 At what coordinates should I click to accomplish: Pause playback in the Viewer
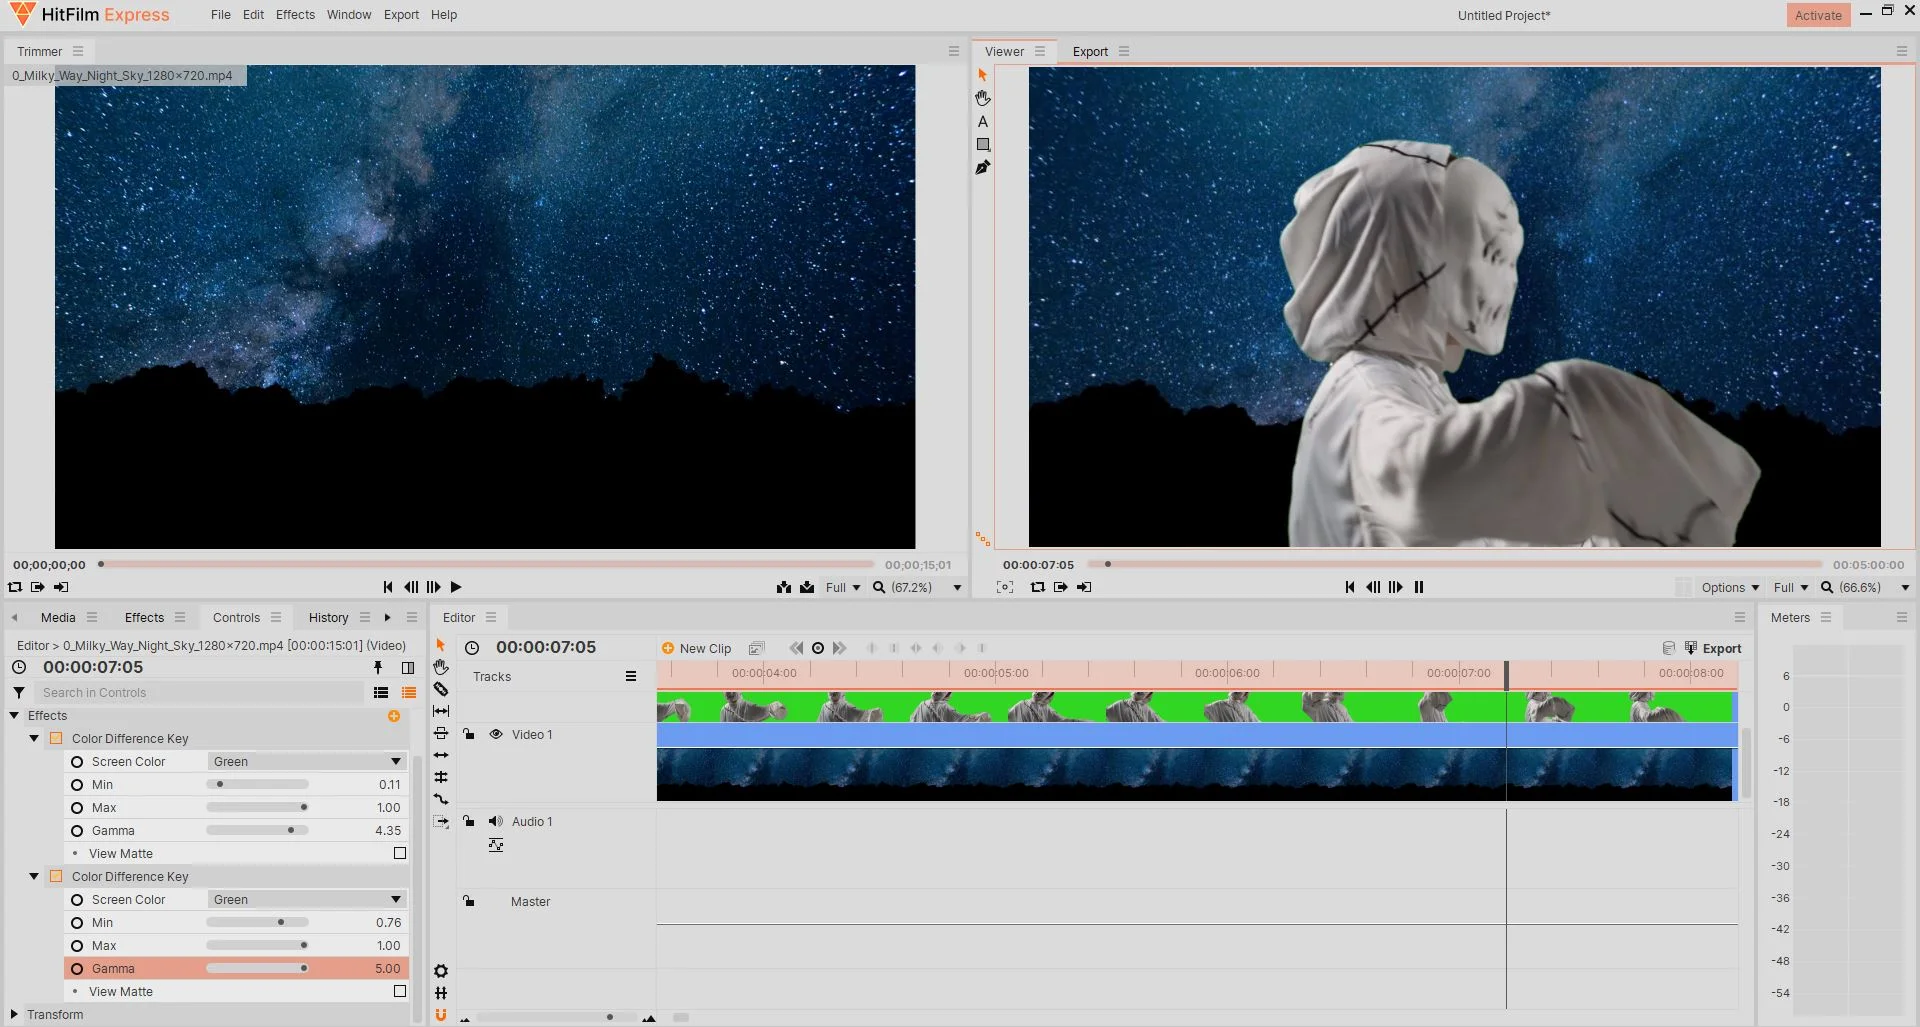(1419, 588)
